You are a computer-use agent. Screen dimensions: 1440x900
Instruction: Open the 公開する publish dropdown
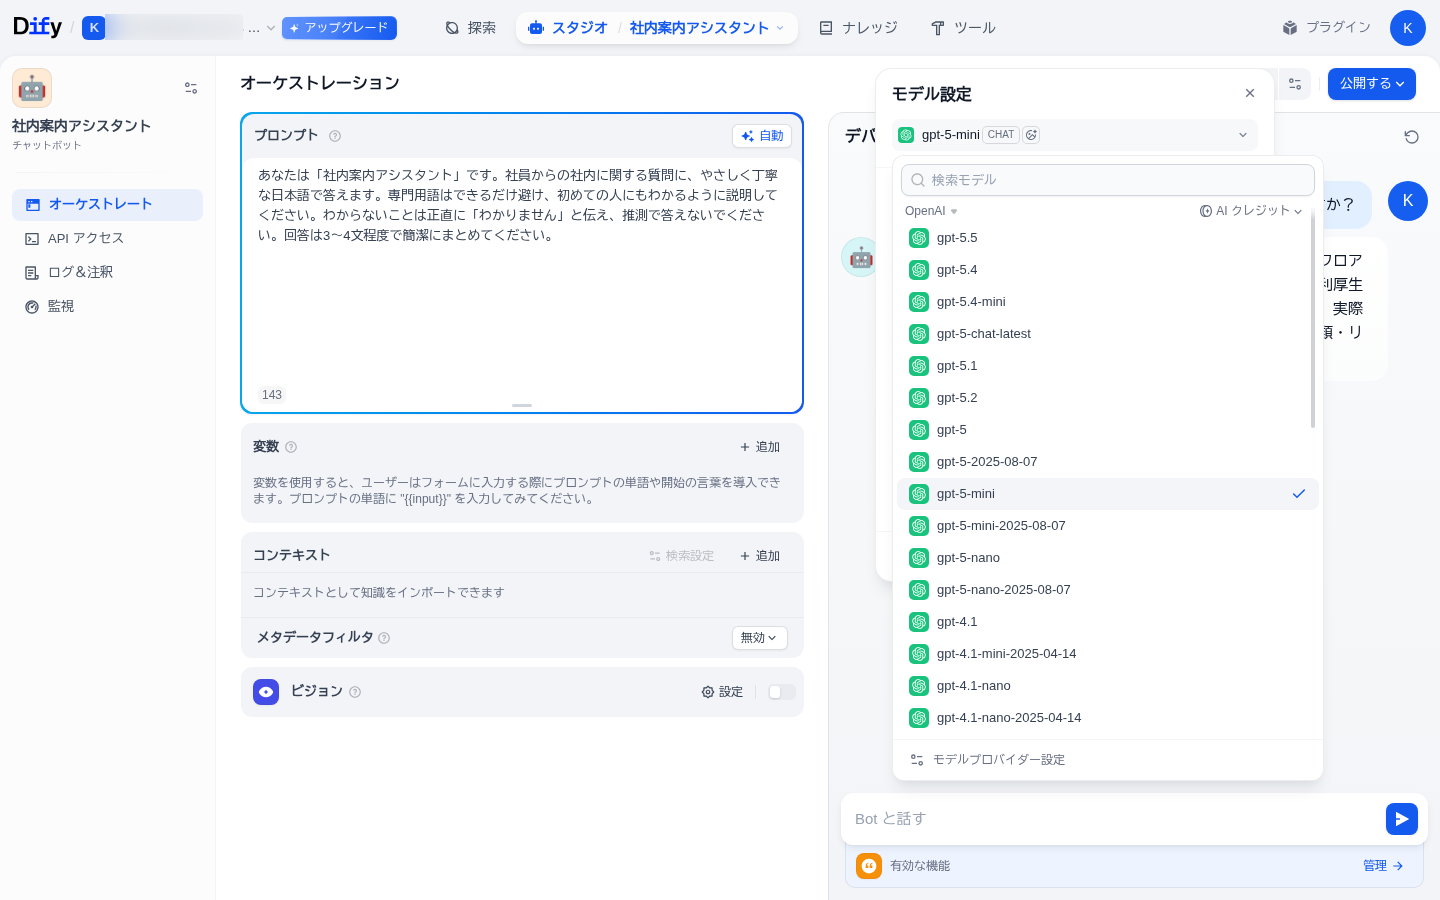1372,84
